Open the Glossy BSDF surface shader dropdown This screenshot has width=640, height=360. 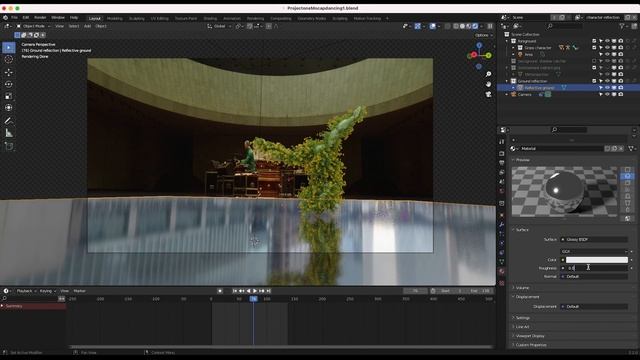[594, 240]
